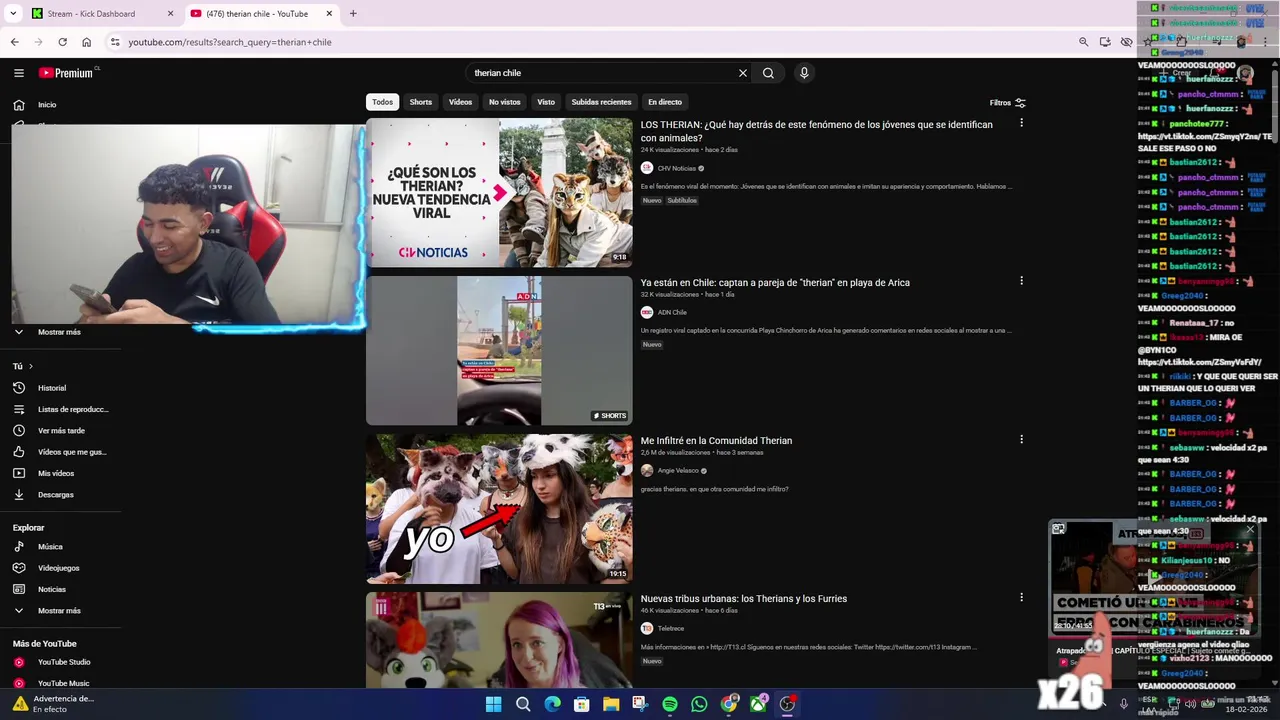Viewport: 1280px width, 720px height.
Task: Open Nuevas tribus urbanas video thumbnail
Action: pyautogui.click(x=499, y=640)
